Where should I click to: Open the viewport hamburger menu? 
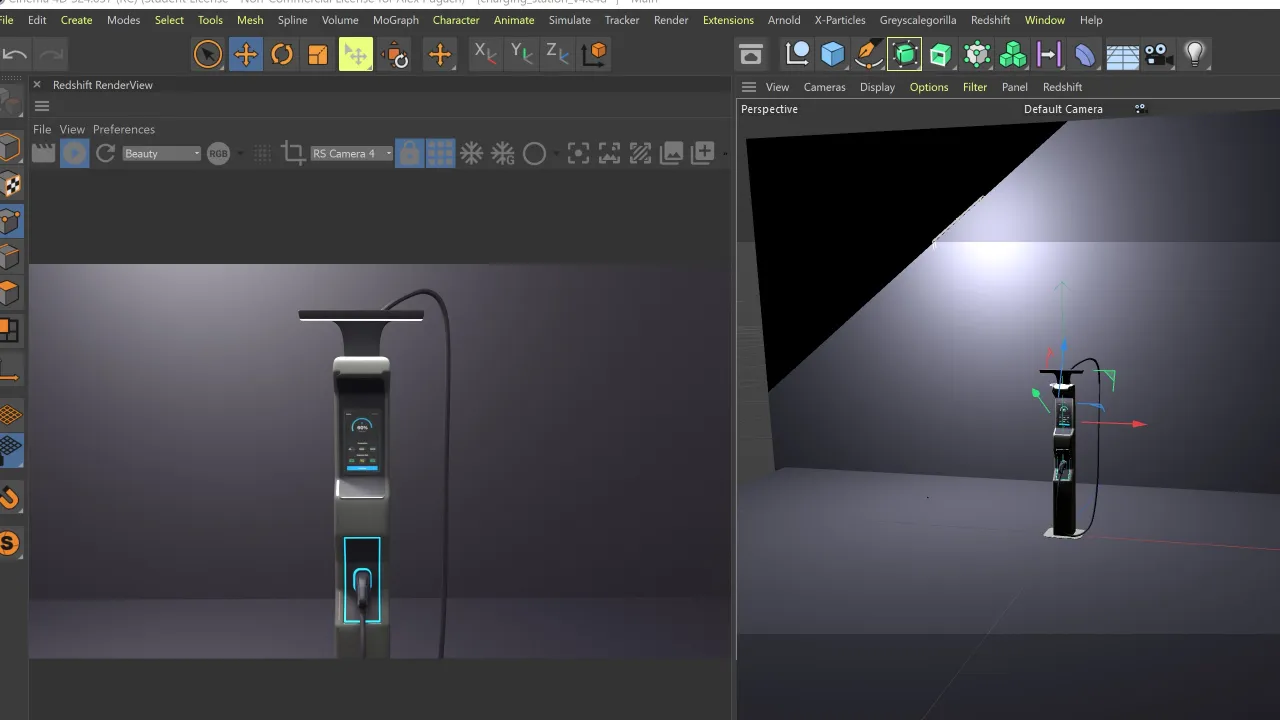point(749,87)
